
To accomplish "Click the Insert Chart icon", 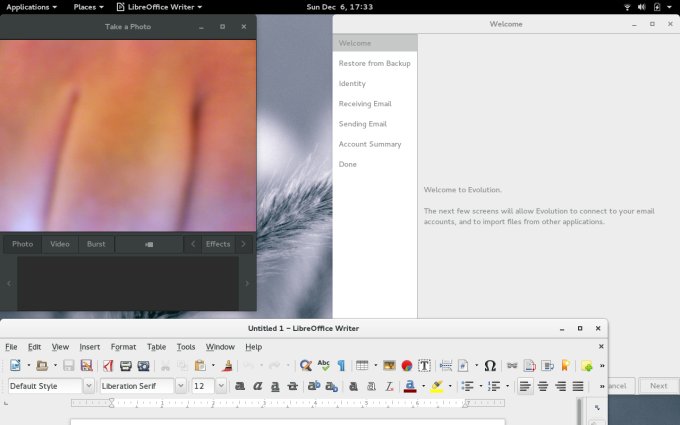I will (407, 366).
